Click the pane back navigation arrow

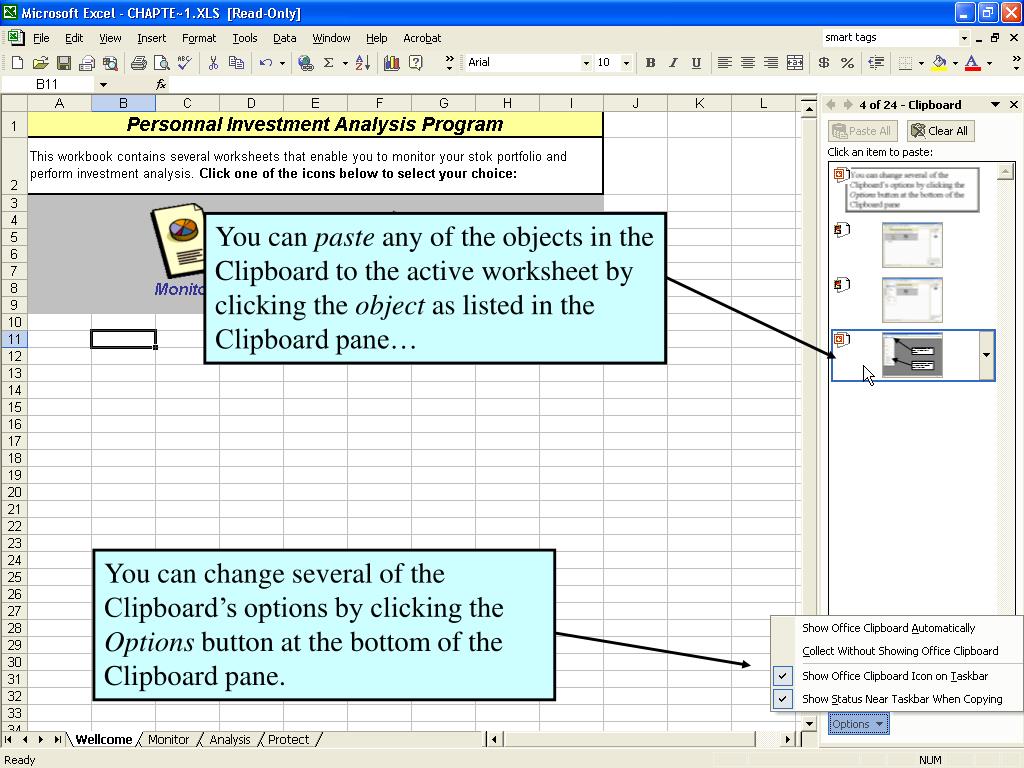click(x=831, y=104)
